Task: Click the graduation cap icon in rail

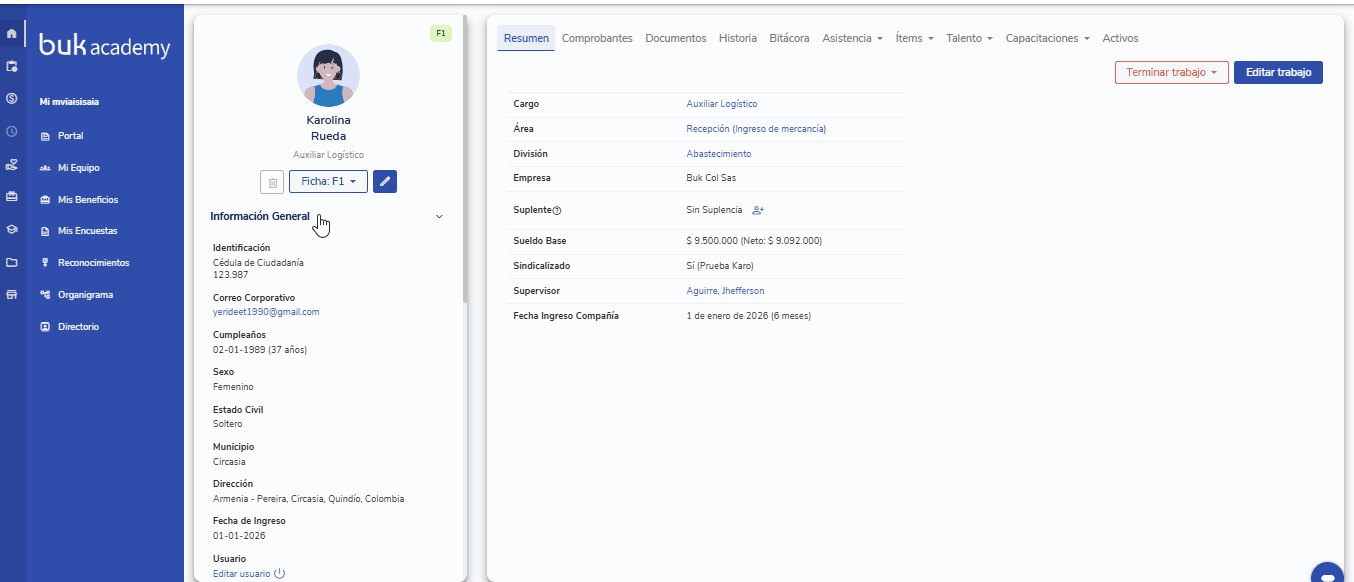Action: coord(12,229)
